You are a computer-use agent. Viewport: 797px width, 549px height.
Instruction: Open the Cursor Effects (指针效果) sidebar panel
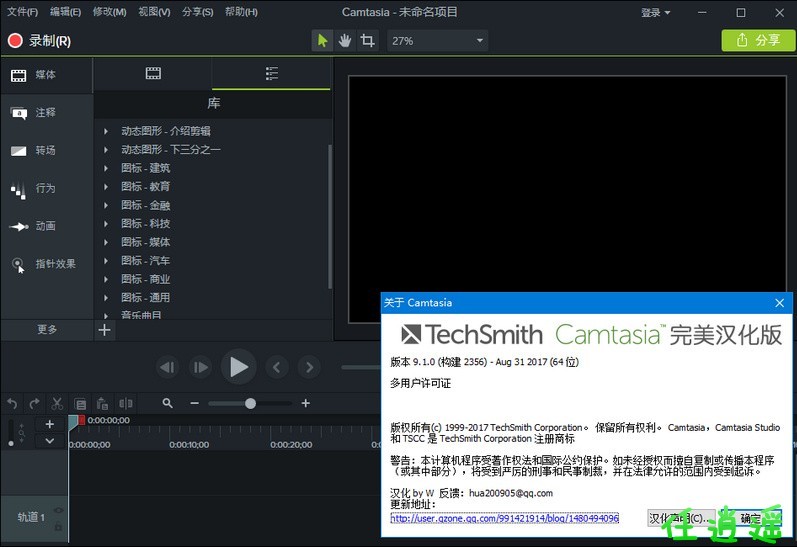47,264
